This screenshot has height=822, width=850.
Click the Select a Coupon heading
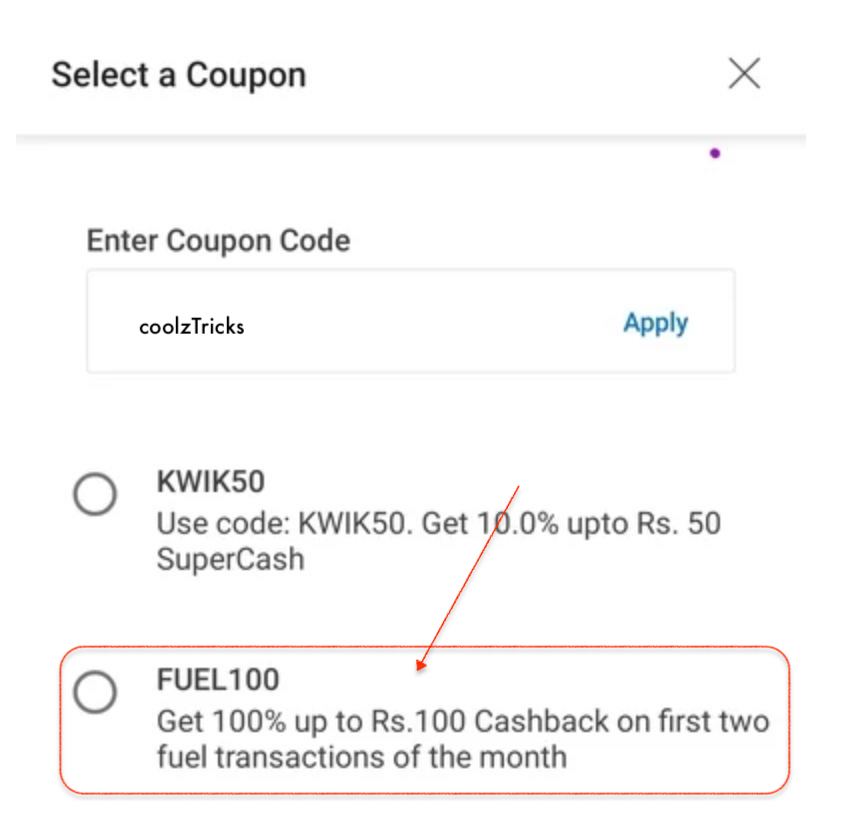click(x=178, y=74)
